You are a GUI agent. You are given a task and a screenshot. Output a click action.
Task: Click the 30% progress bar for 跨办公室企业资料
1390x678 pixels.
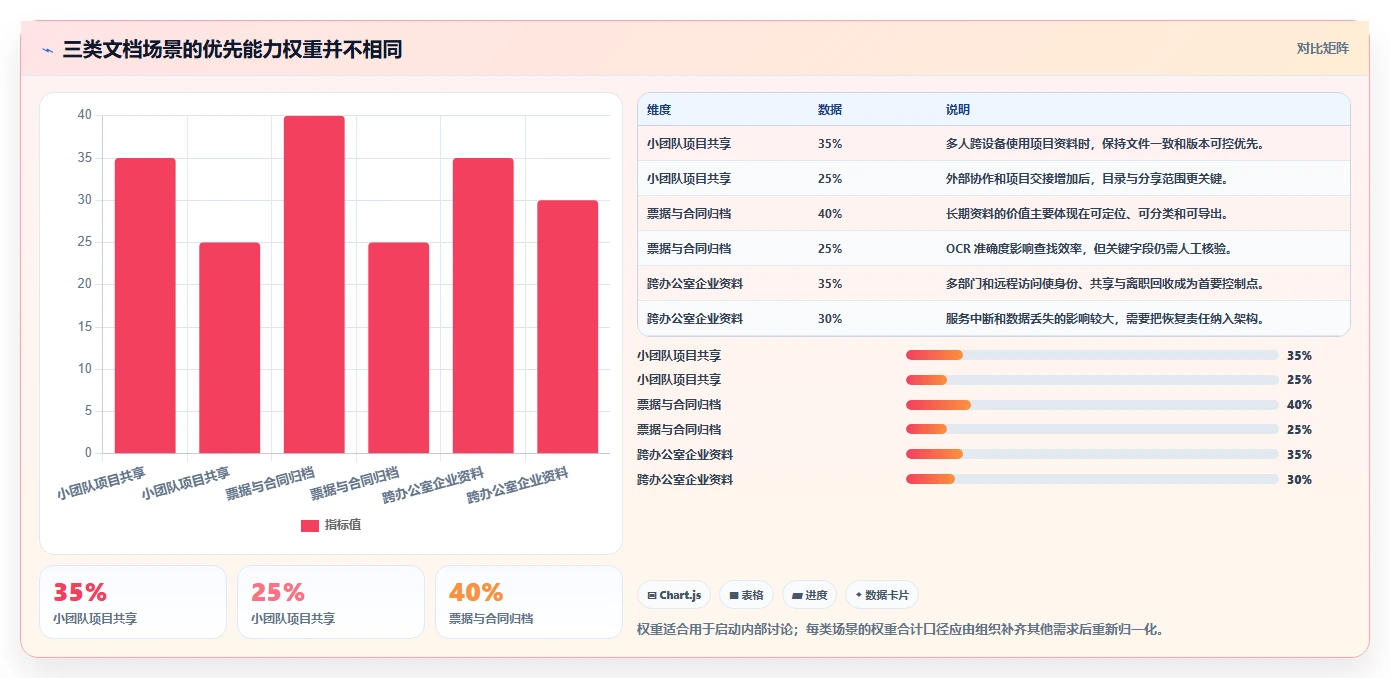point(1092,479)
